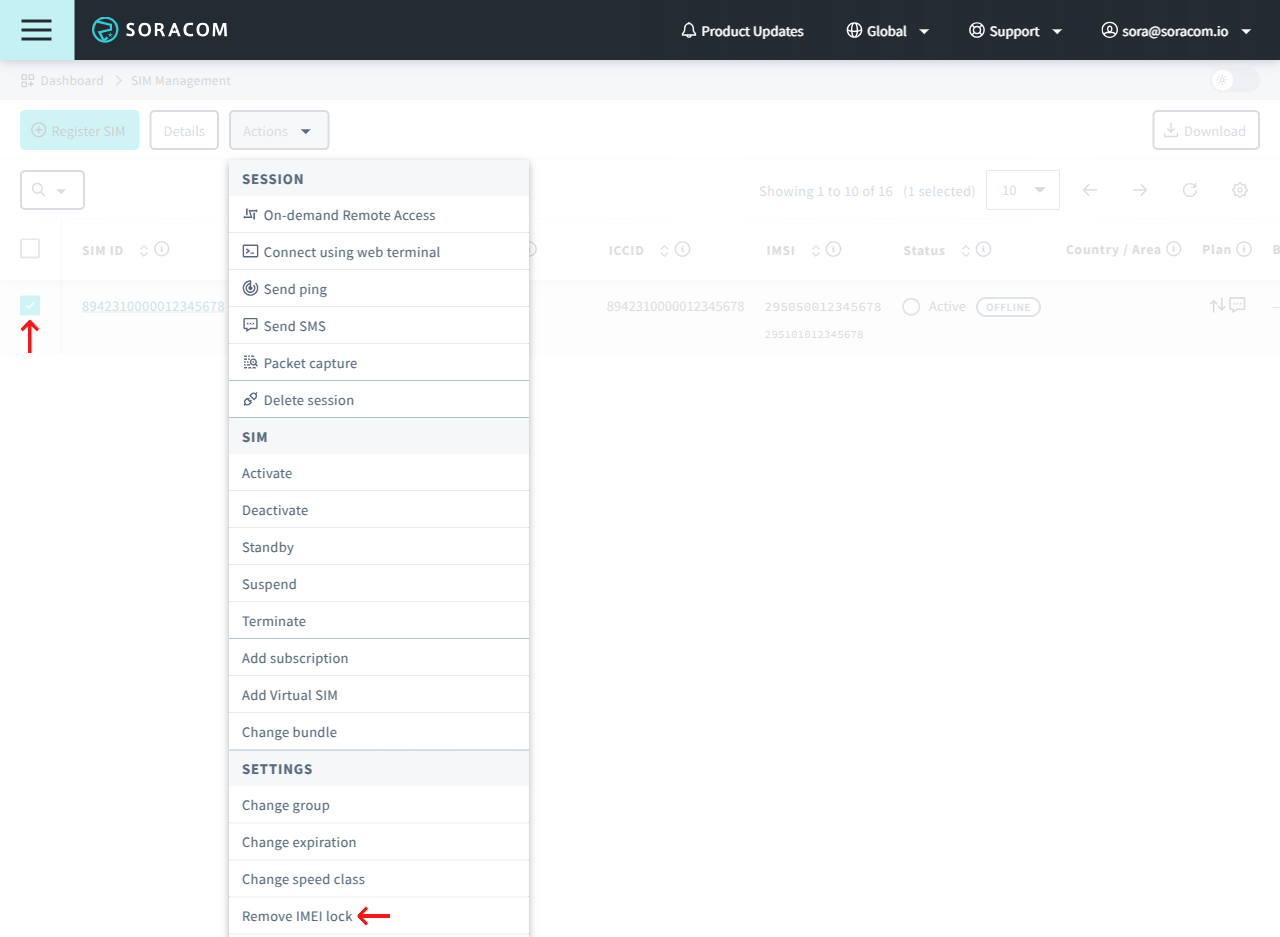The image size is (1280, 937).
Task: Click the Product Updates bell icon
Action: [x=688, y=31]
